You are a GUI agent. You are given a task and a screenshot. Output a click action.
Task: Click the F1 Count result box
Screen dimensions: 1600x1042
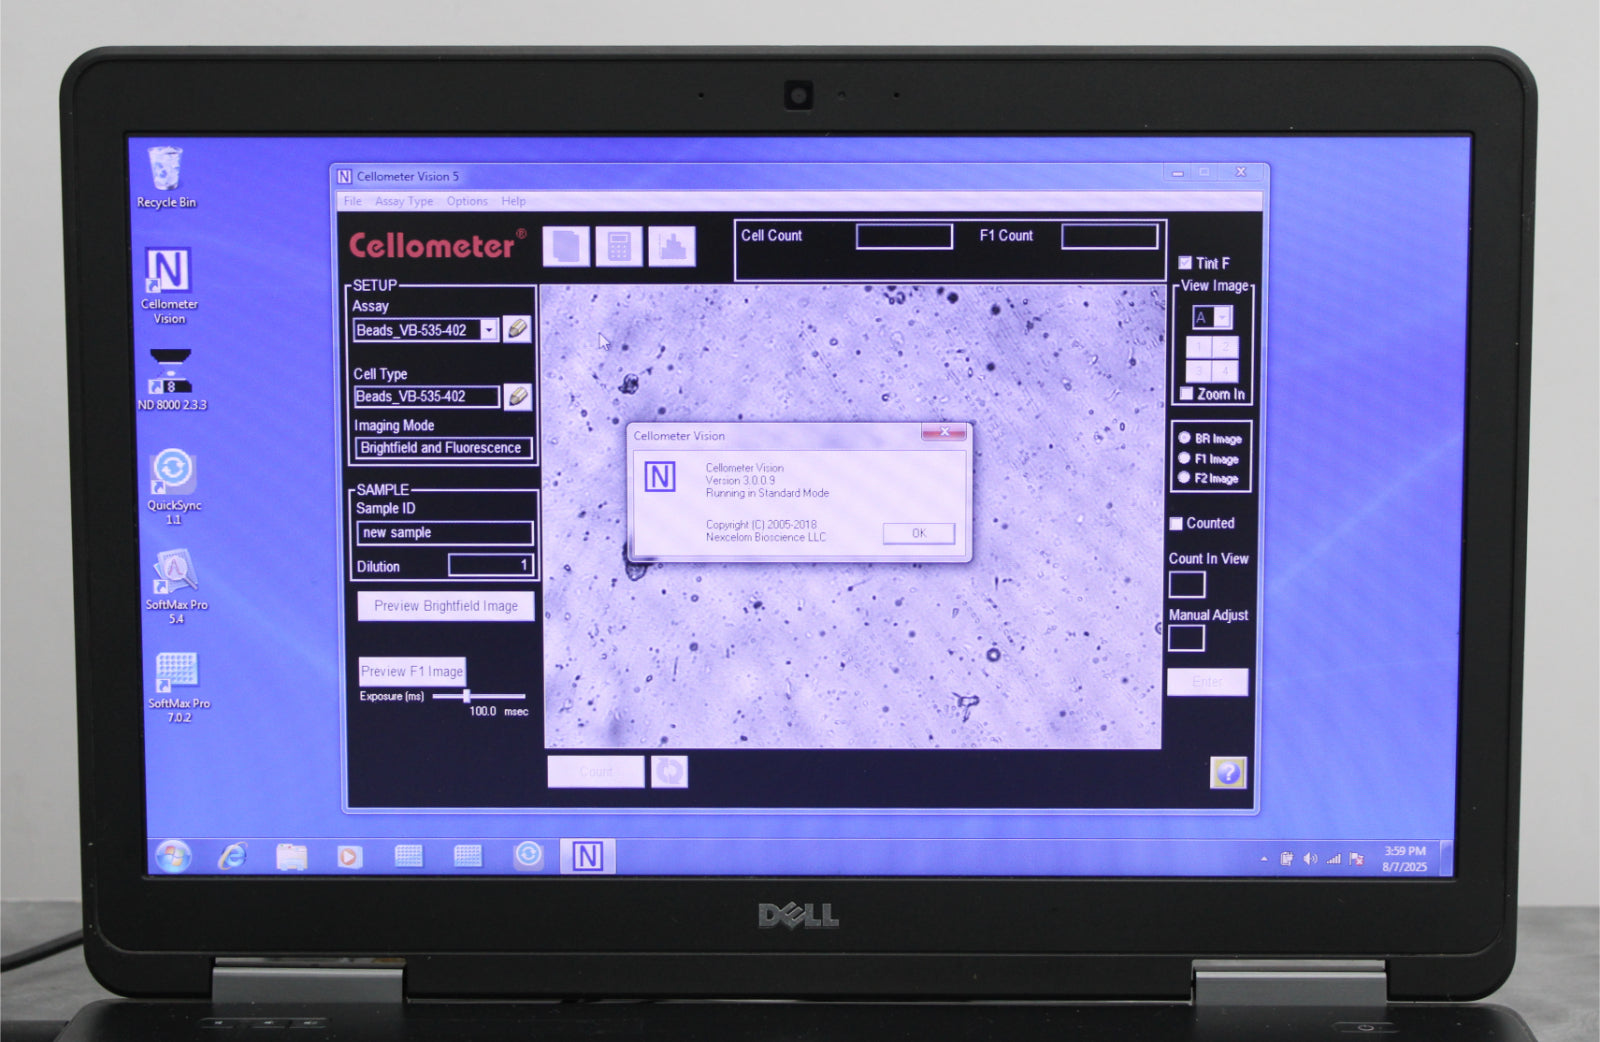1110,237
